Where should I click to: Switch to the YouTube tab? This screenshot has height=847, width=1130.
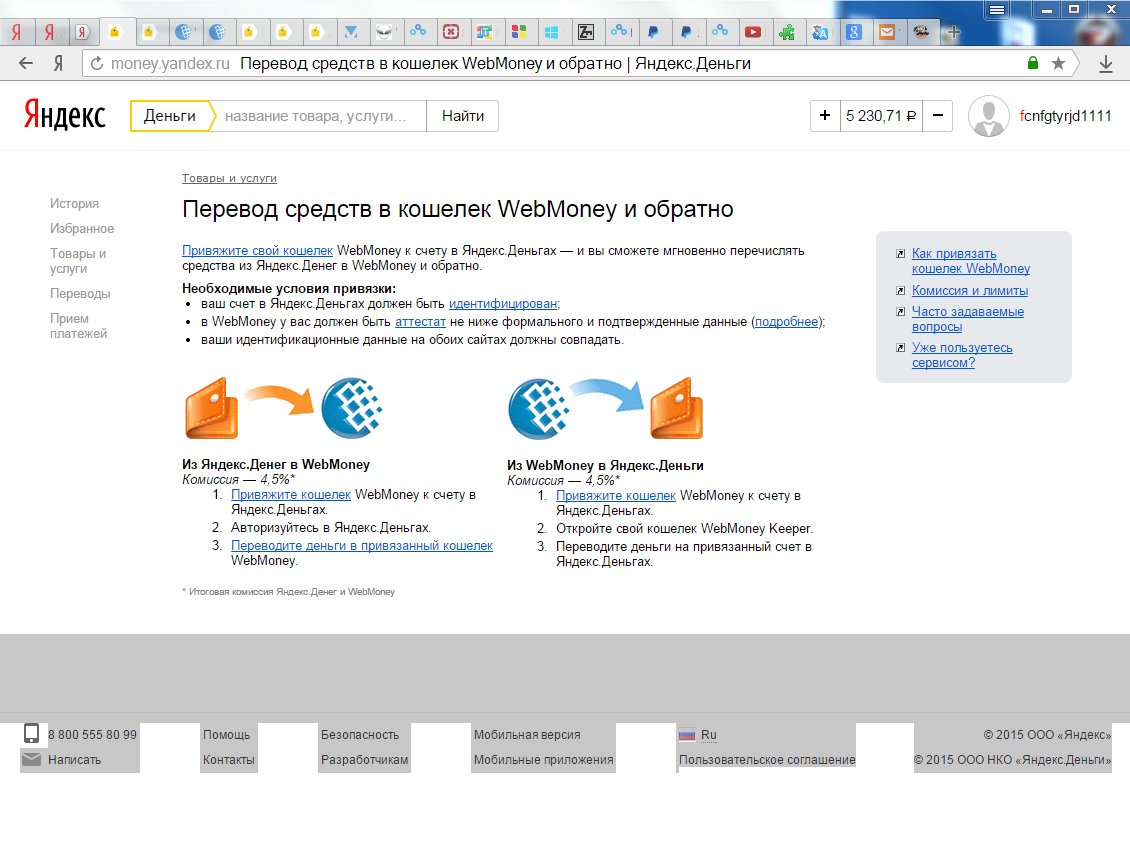752,32
